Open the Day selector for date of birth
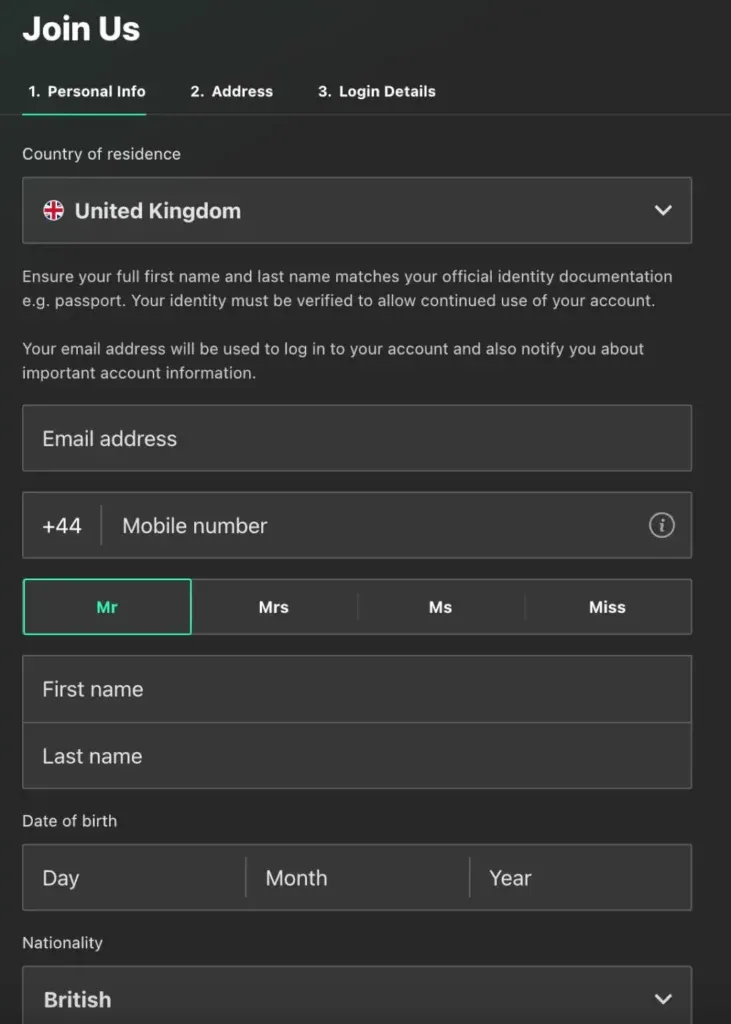Viewport: 731px width, 1024px height. tap(132, 877)
